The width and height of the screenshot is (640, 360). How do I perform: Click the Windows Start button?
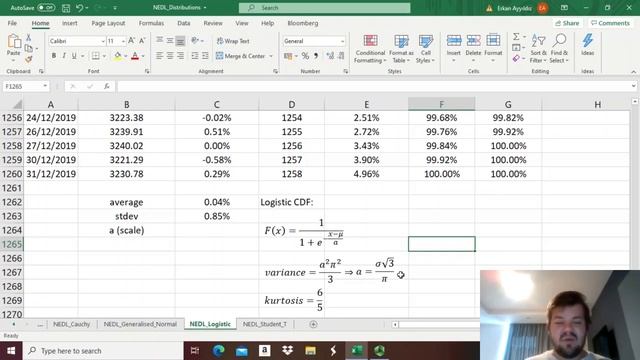pyautogui.click(x=11, y=351)
